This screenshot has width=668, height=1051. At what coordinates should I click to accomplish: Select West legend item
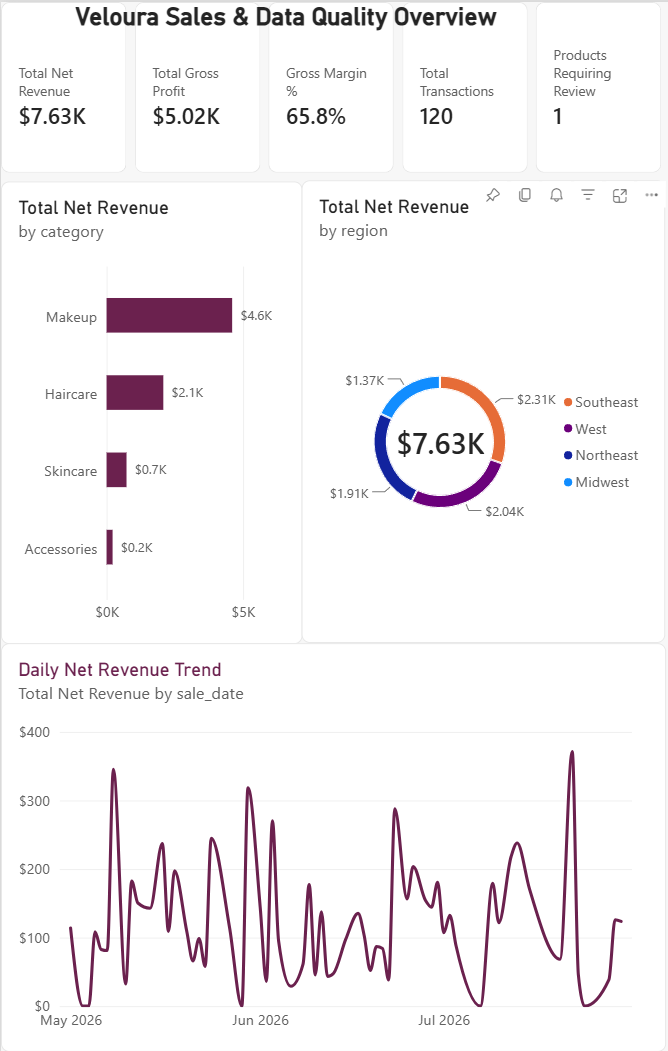pos(585,429)
